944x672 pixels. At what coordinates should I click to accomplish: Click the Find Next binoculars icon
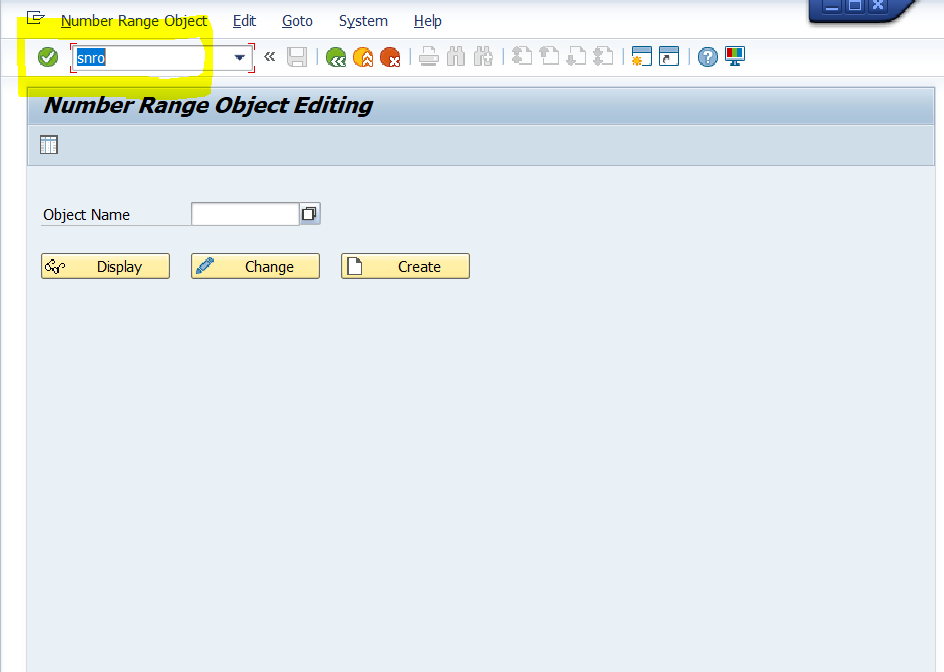pyautogui.click(x=483, y=57)
